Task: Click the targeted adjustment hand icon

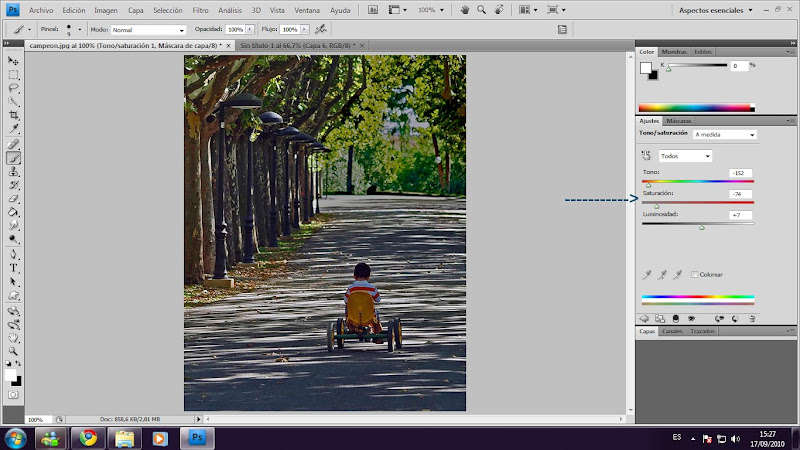Action: 646,156
